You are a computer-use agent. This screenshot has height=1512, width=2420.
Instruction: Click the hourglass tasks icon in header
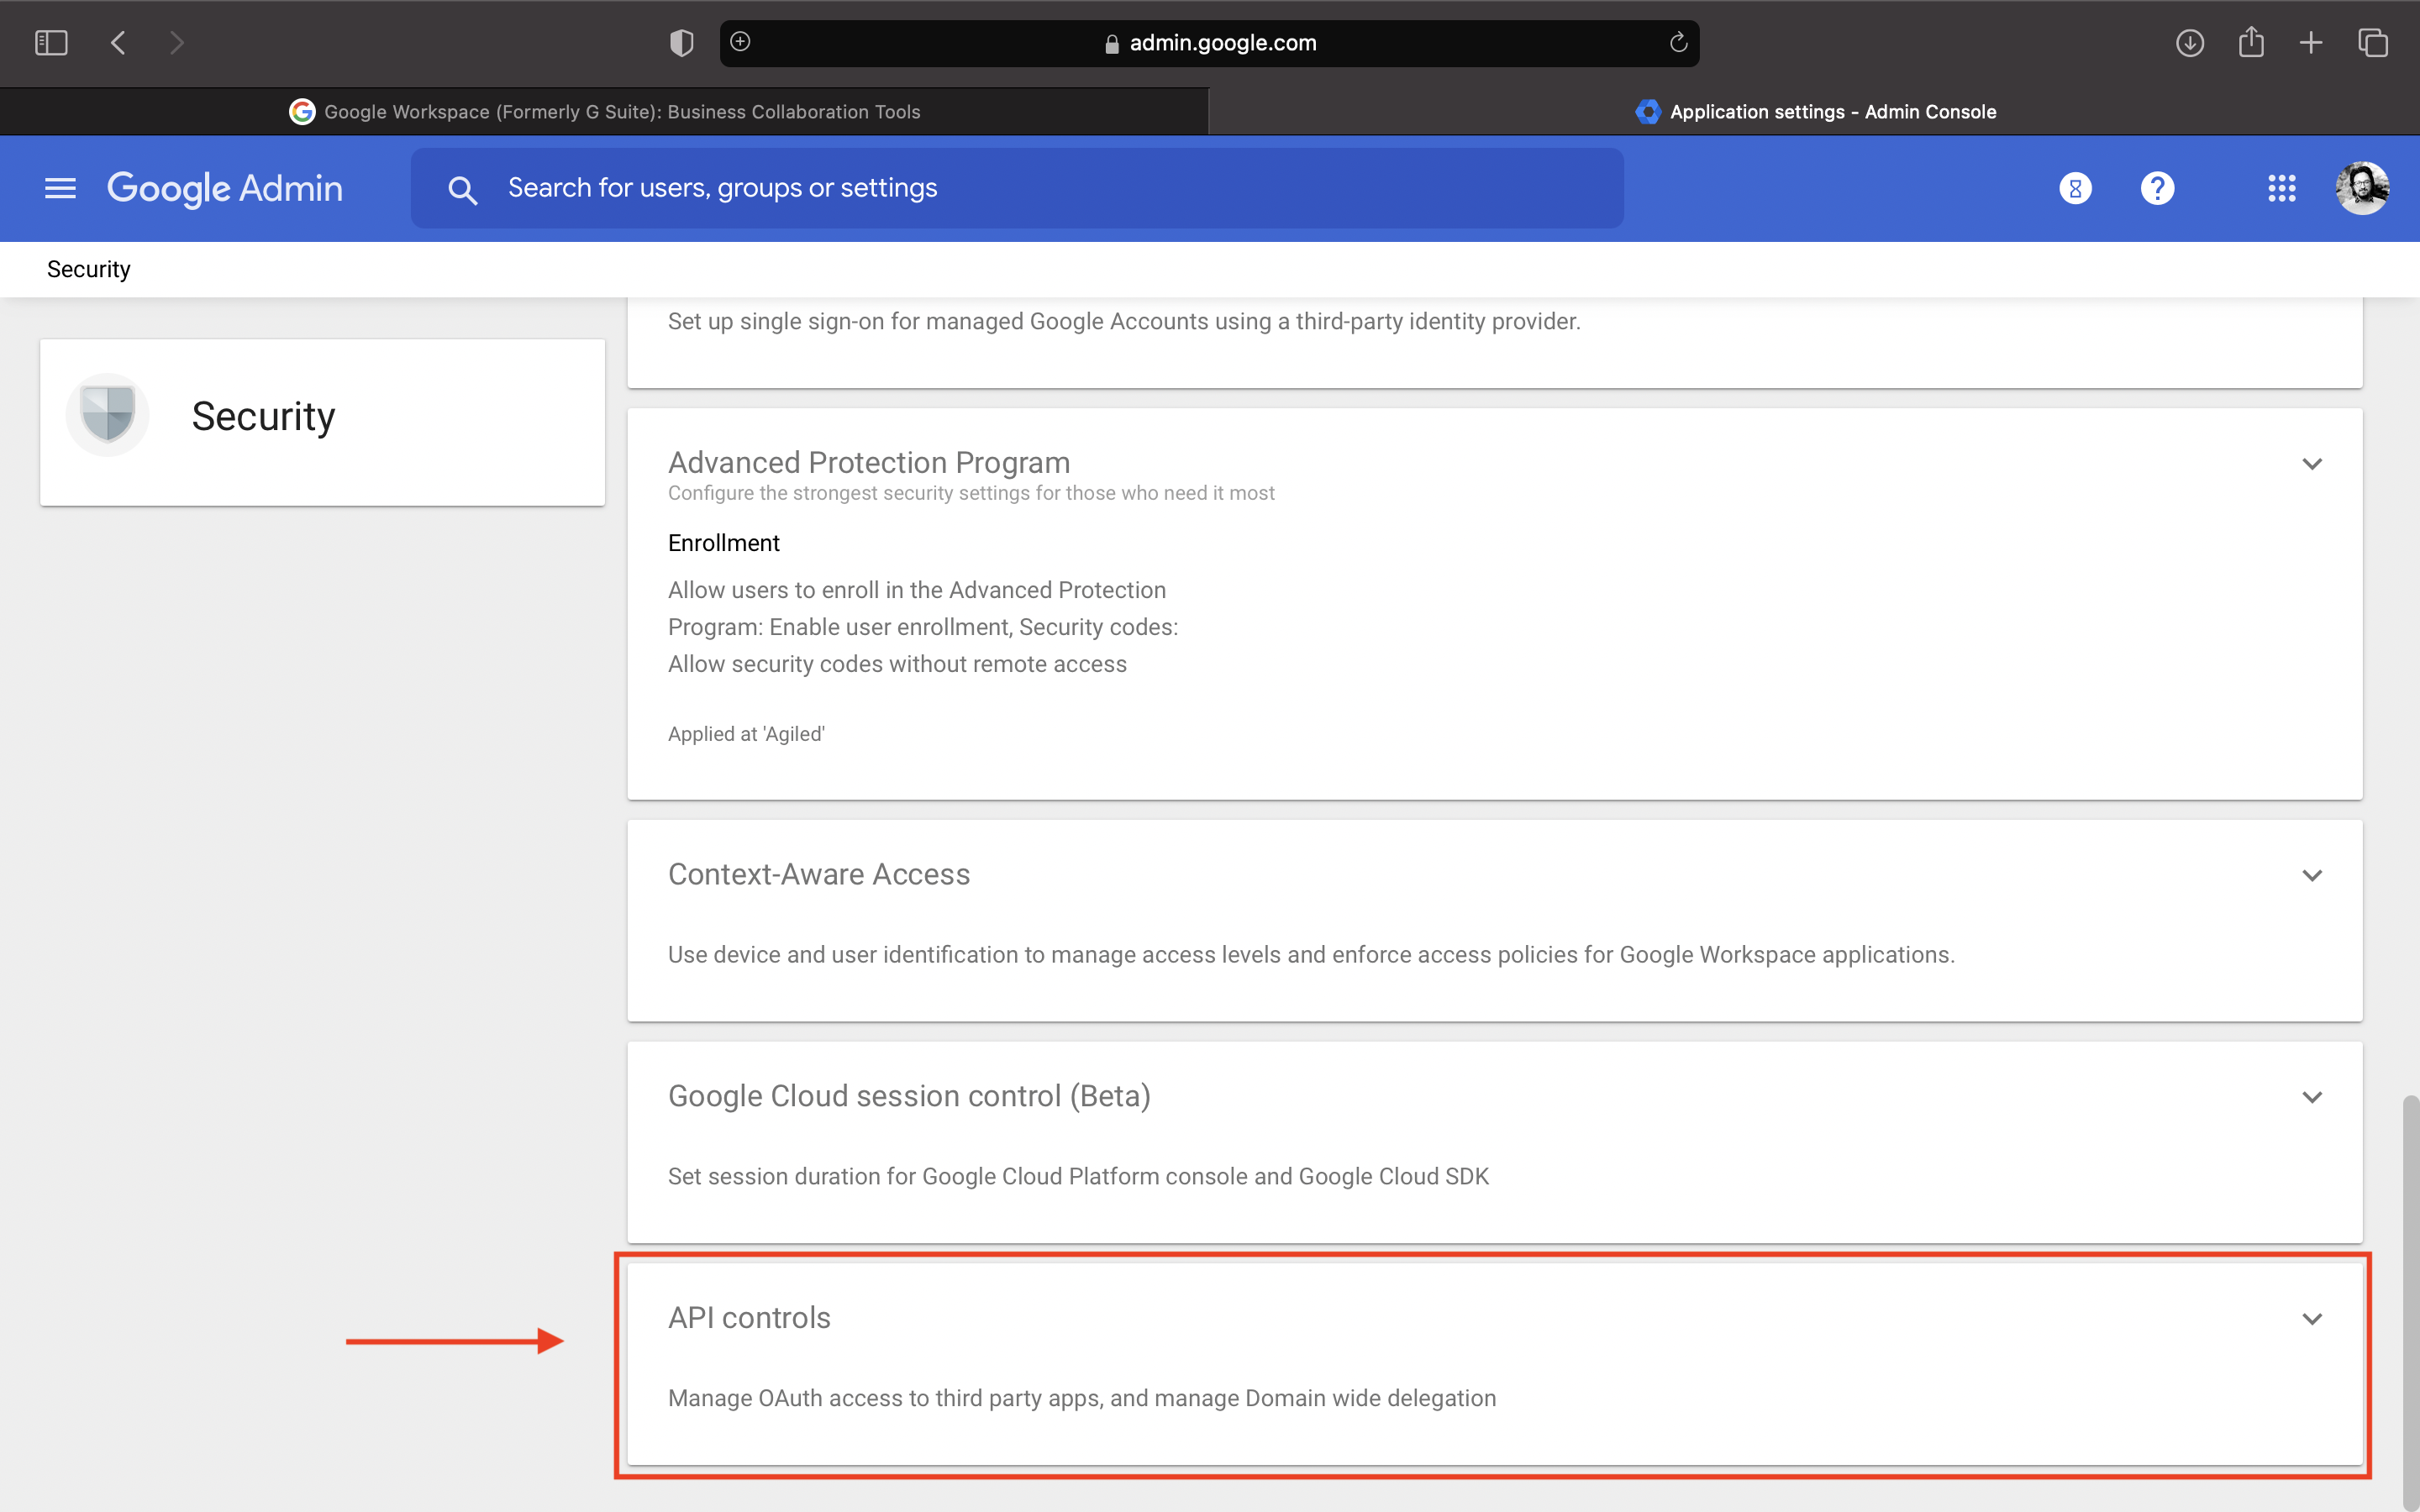point(2075,188)
